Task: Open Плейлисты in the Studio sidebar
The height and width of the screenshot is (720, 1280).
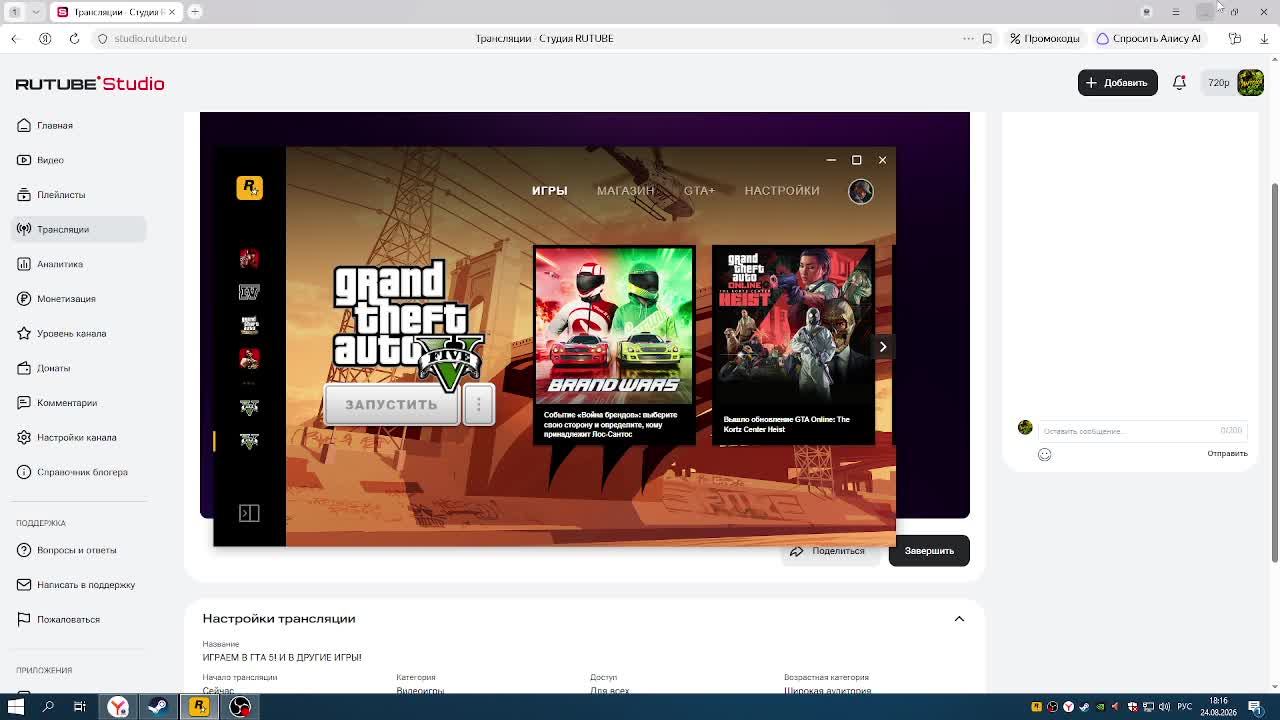Action: (x=78, y=195)
